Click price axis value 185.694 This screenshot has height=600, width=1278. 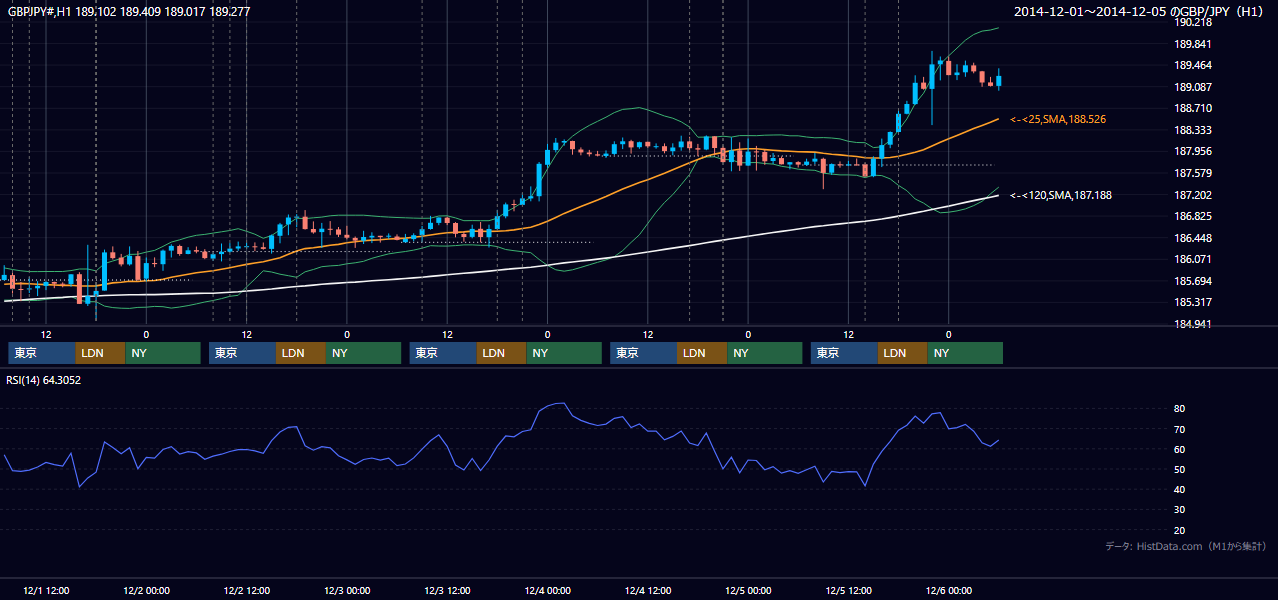pyautogui.click(x=1193, y=281)
